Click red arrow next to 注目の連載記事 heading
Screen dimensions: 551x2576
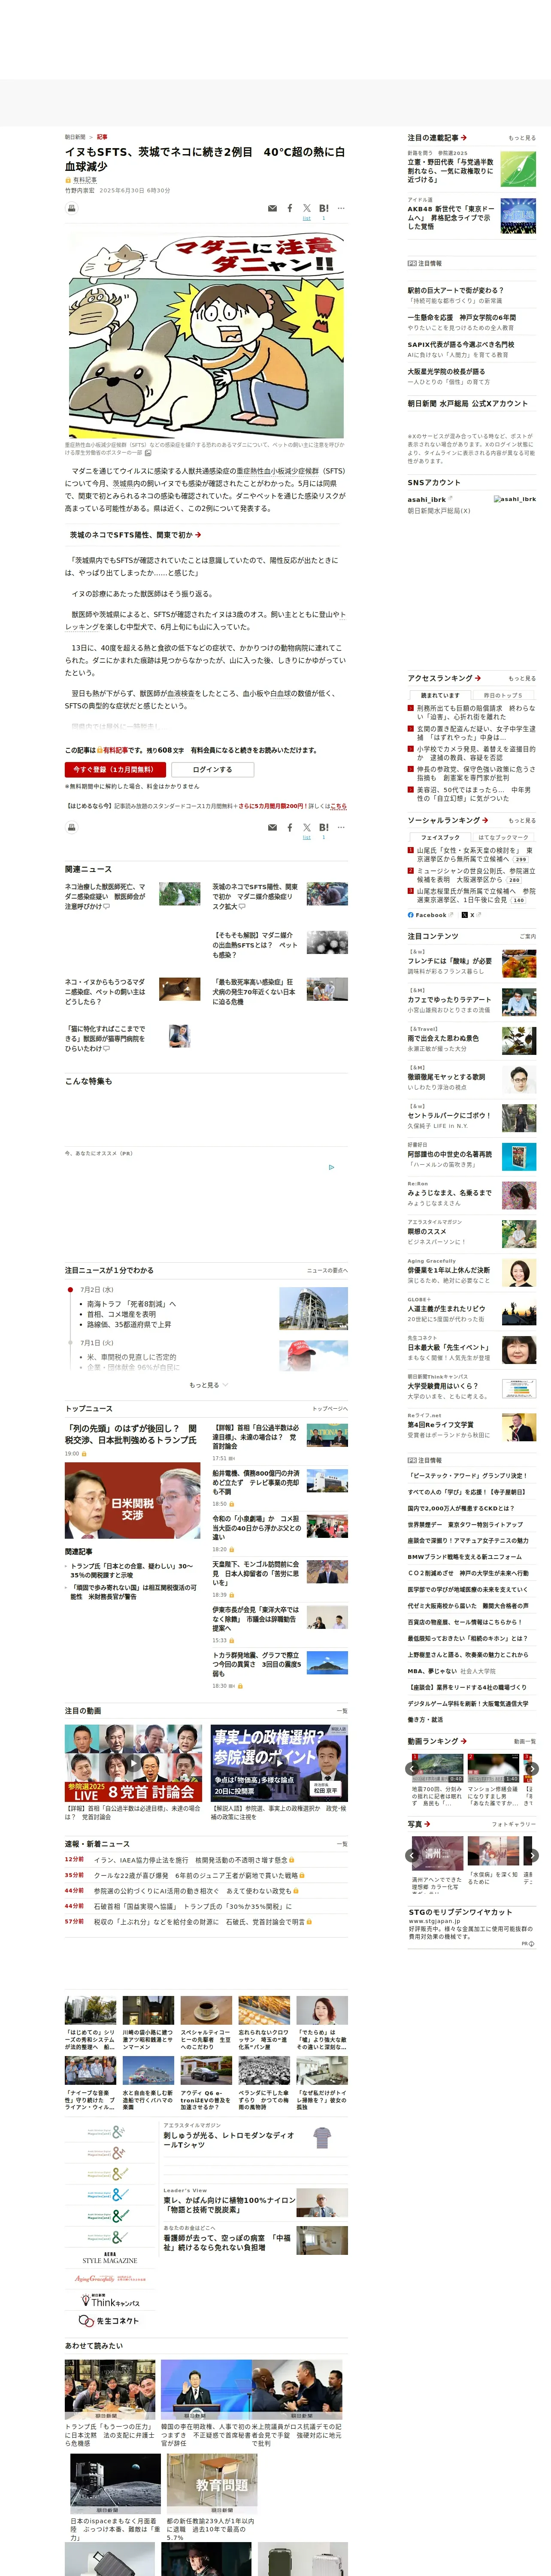[x=464, y=138]
